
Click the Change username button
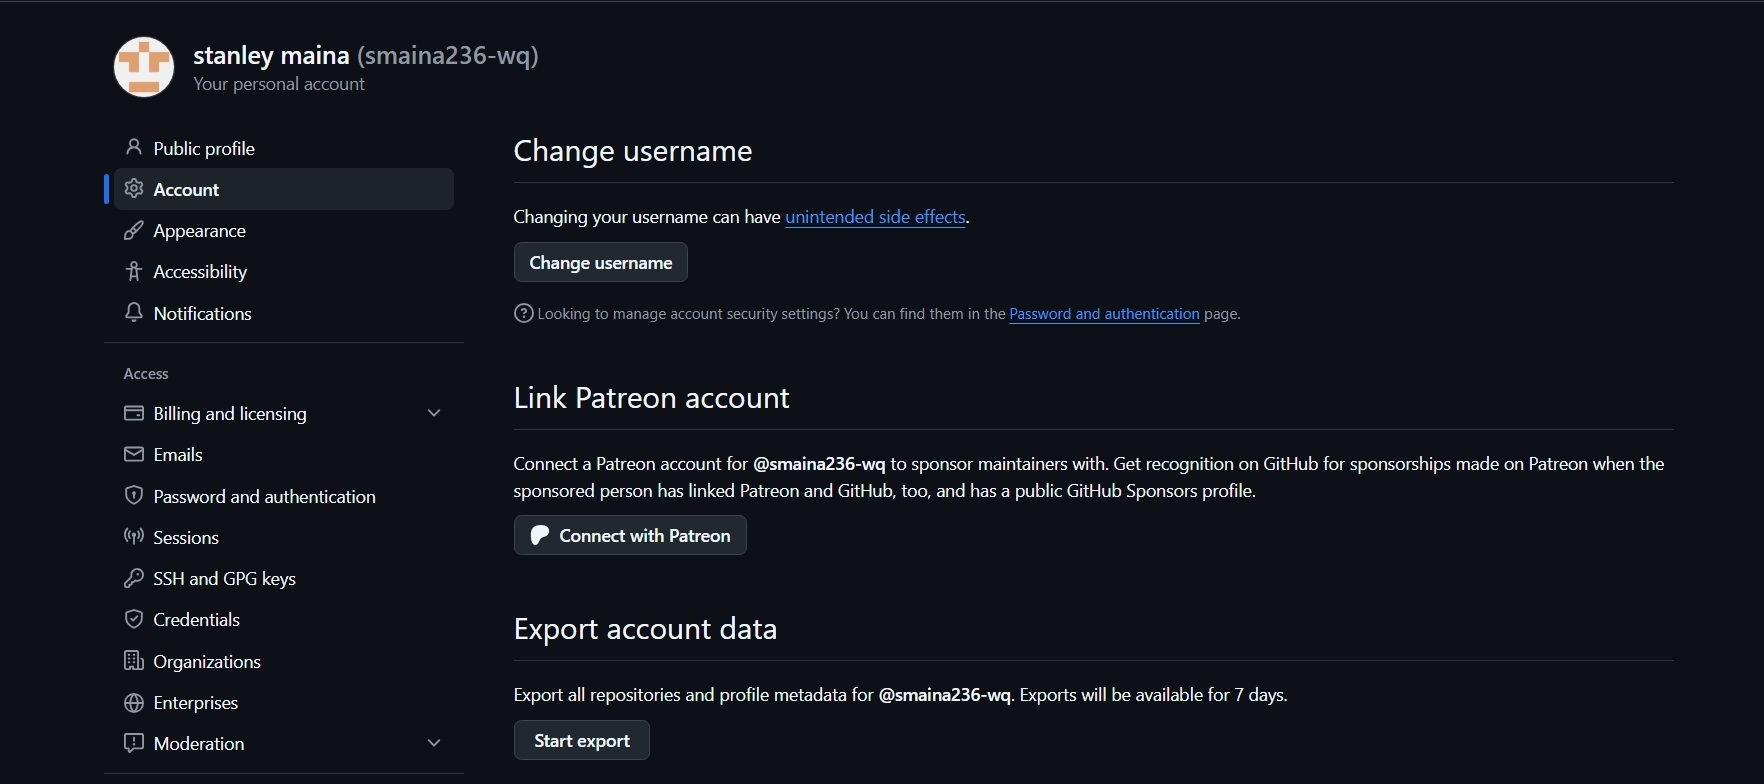[601, 263]
